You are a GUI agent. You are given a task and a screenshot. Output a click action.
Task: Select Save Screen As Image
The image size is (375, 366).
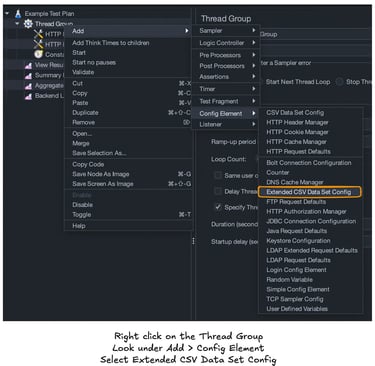click(x=128, y=184)
